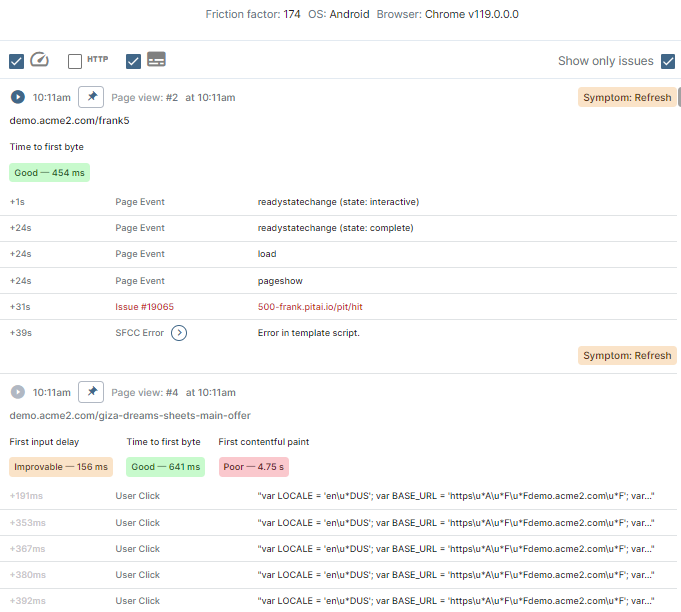The height and width of the screenshot is (612, 681).
Task: Click the Poor 4.75 s paint badge
Action: (253, 466)
